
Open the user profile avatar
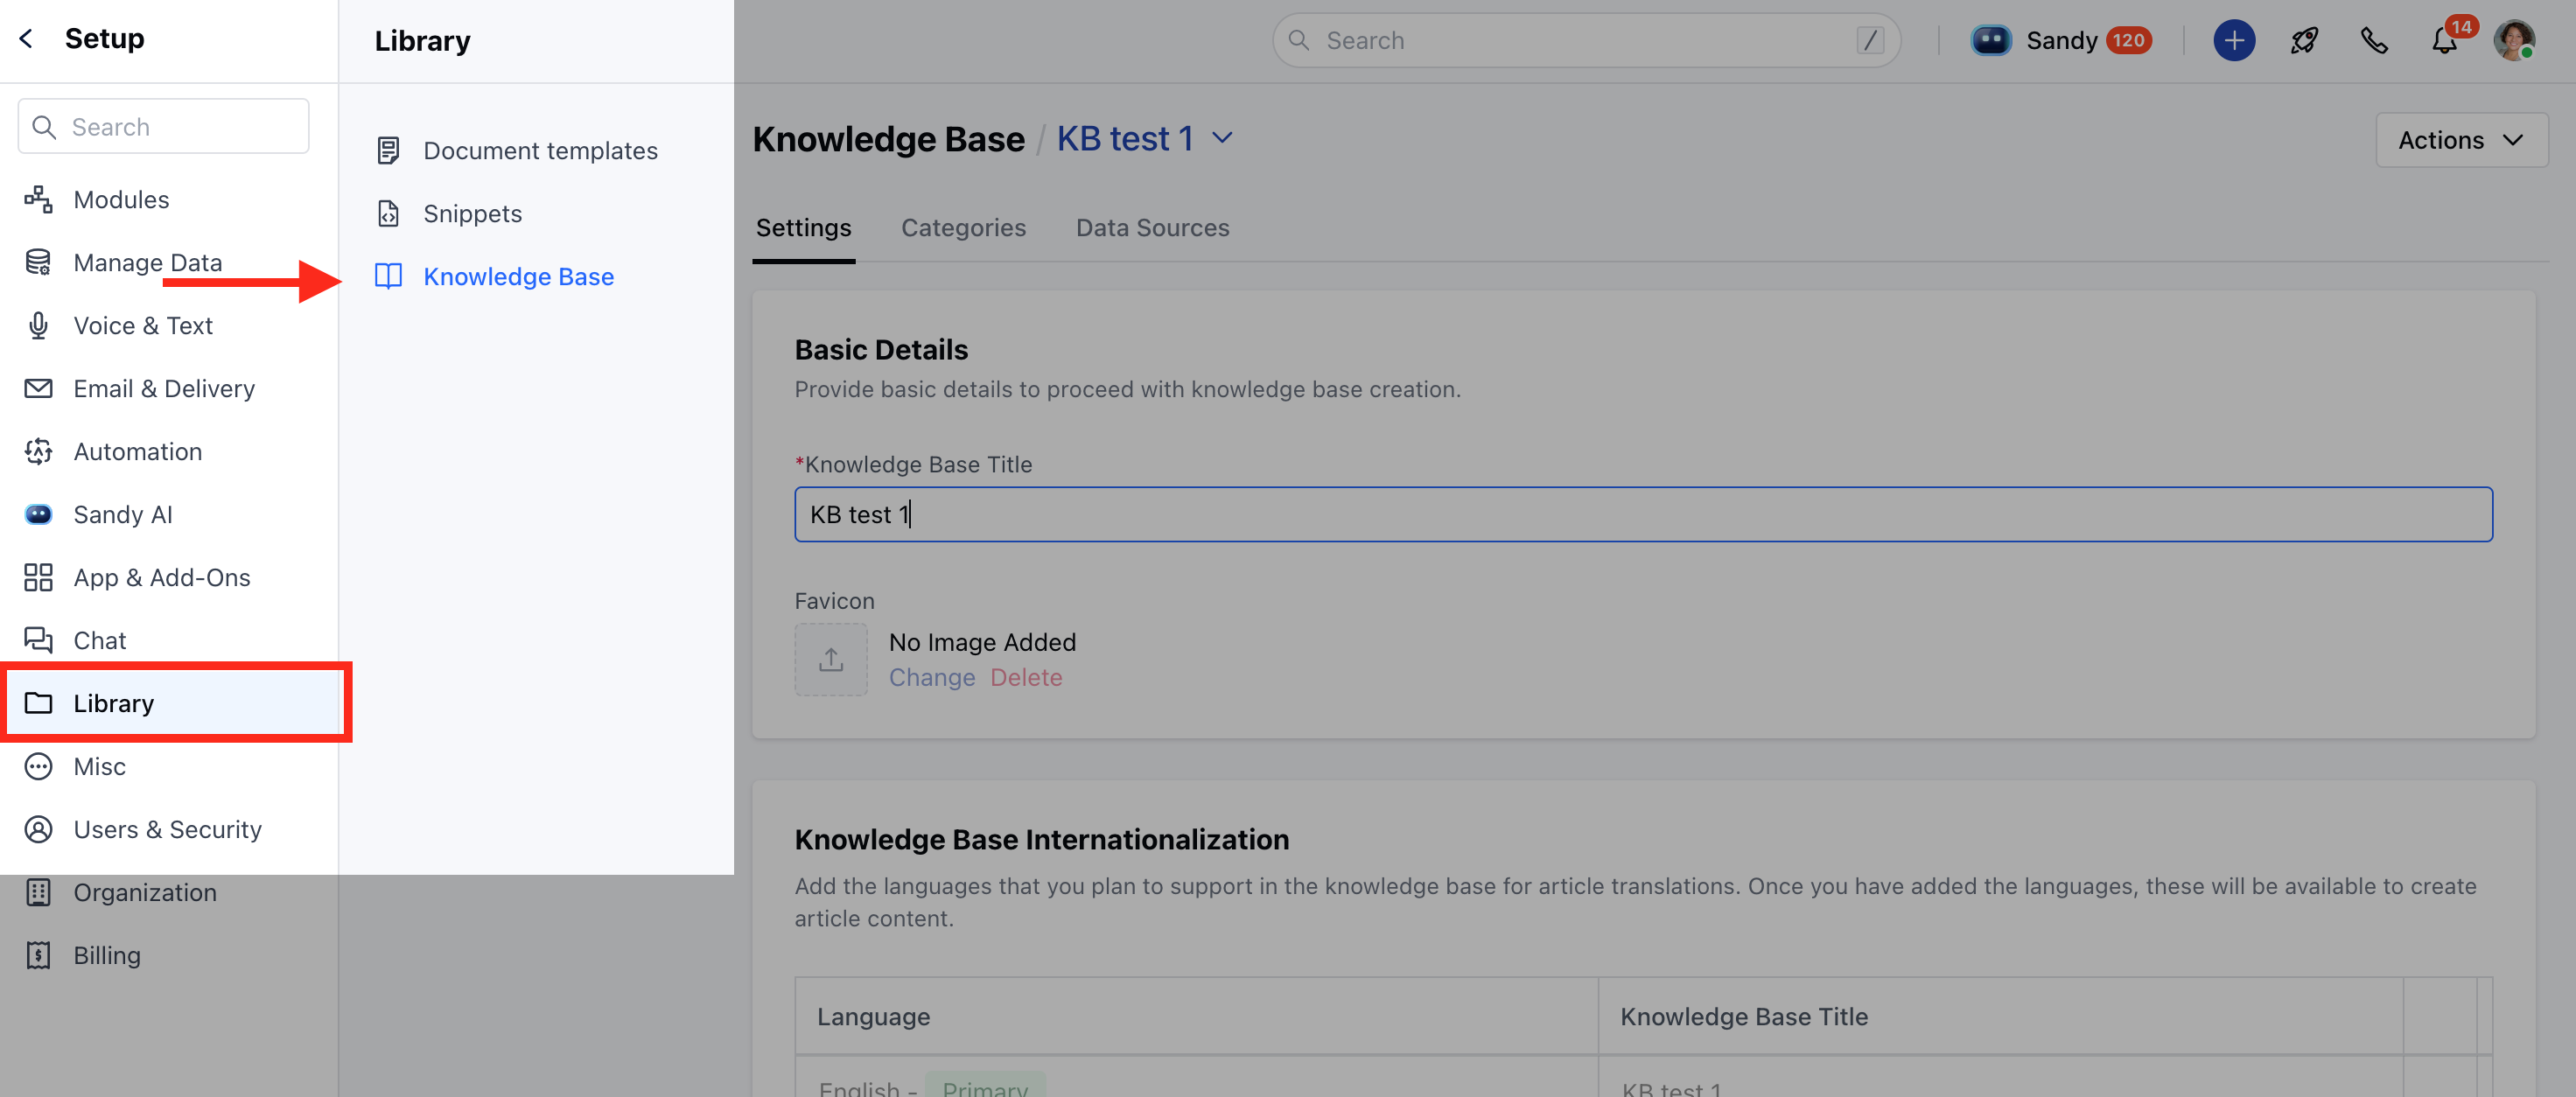pyautogui.click(x=2513, y=40)
